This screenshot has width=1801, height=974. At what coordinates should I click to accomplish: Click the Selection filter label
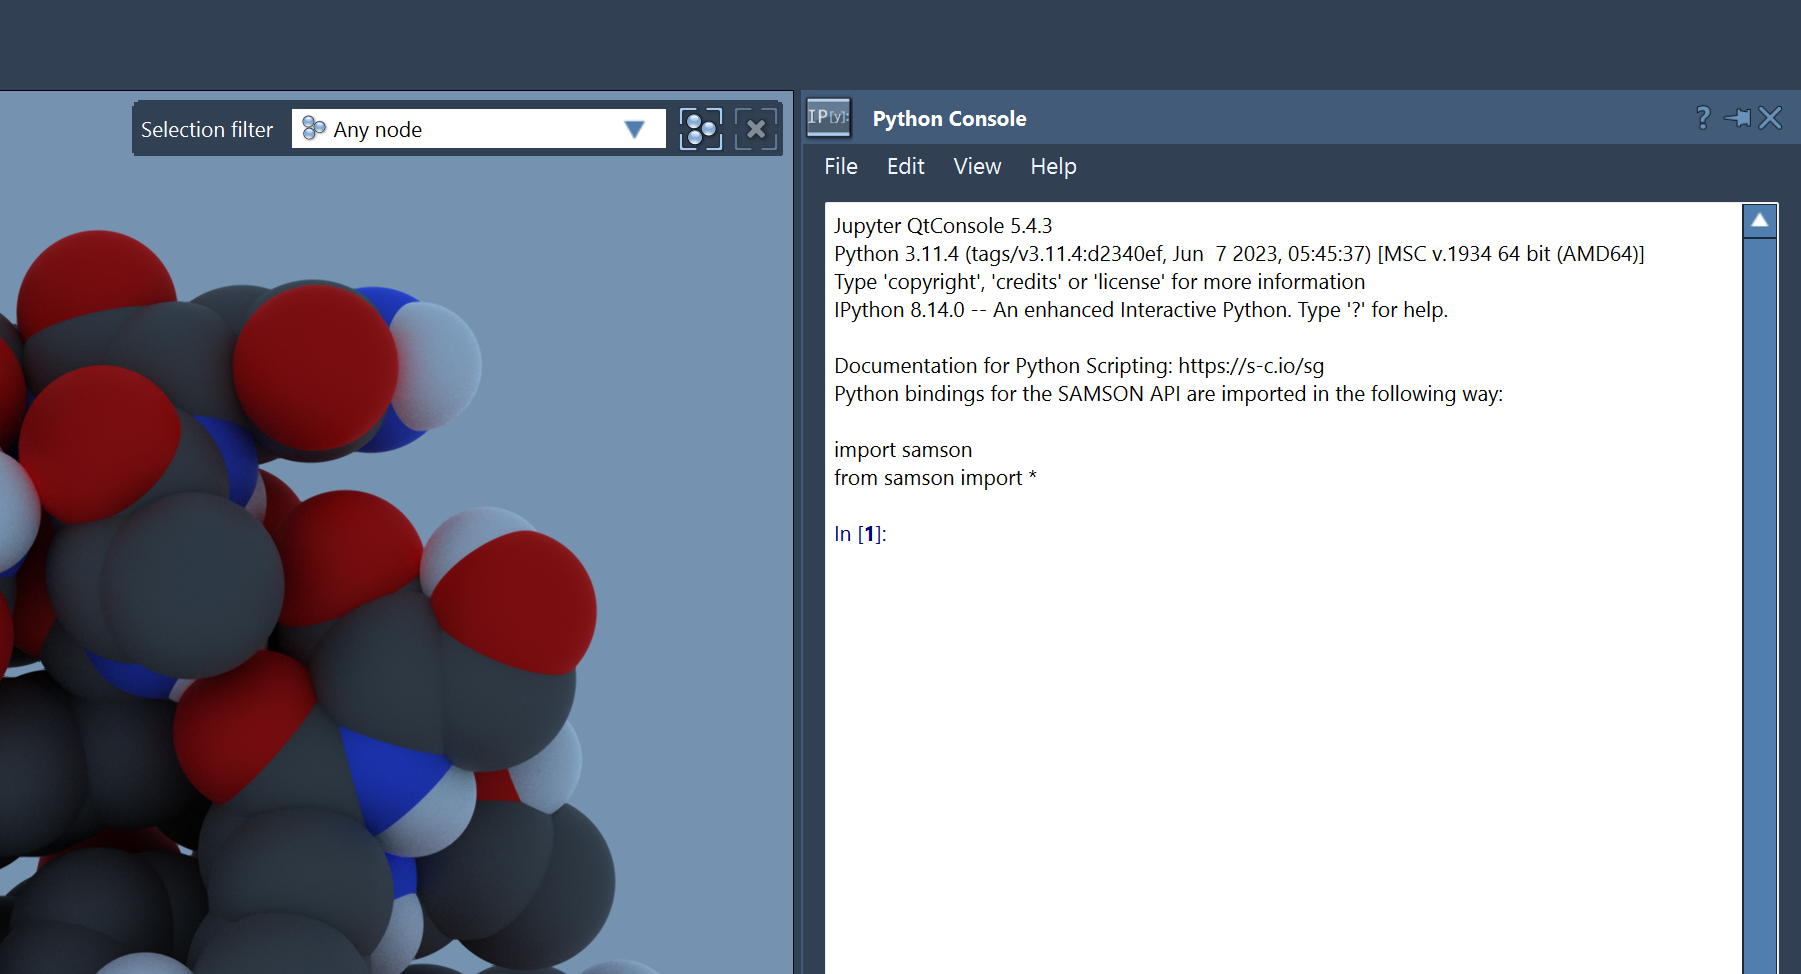tap(207, 129)
